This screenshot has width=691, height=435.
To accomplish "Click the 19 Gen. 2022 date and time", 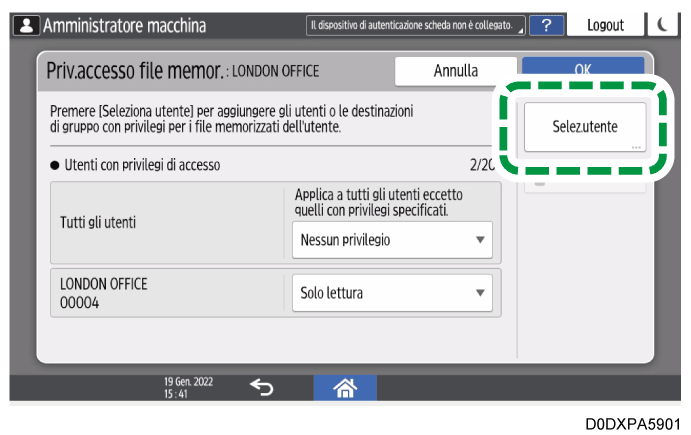I will [188, 387].
